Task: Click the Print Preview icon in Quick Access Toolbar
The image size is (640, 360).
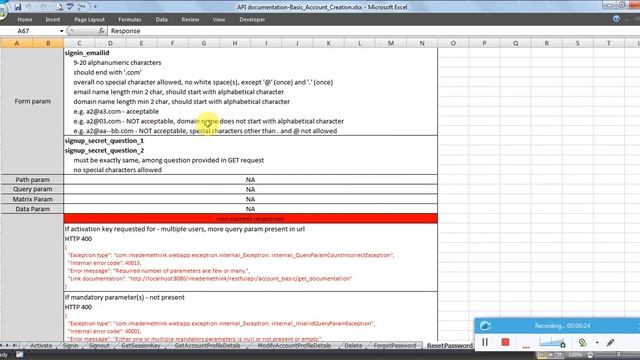Action: [60, 7]
